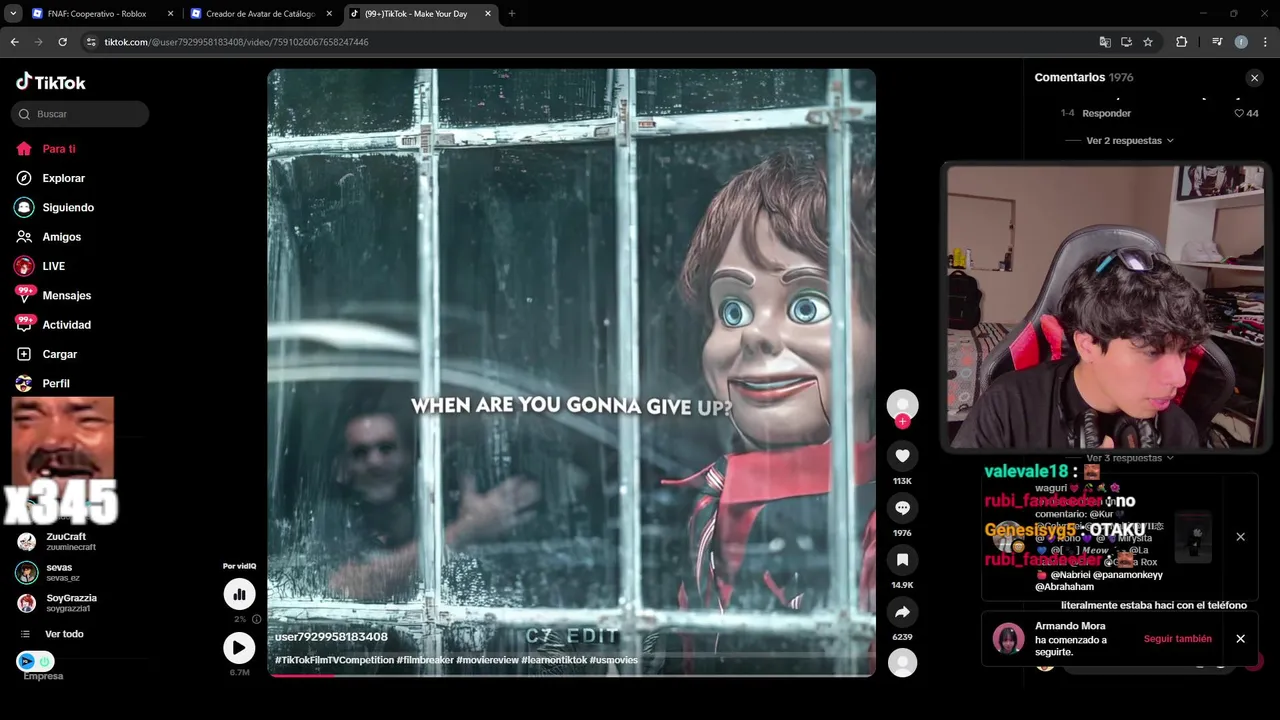Dismiss the mention notification popup

click(x=1240, y=537)
